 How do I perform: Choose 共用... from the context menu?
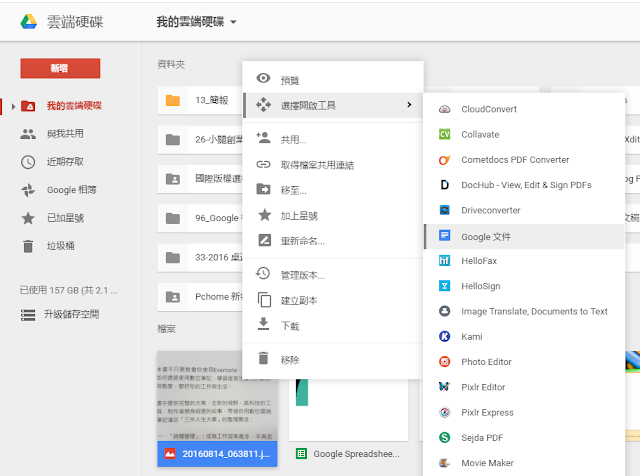pyautogui.click(x=333, y=140)
